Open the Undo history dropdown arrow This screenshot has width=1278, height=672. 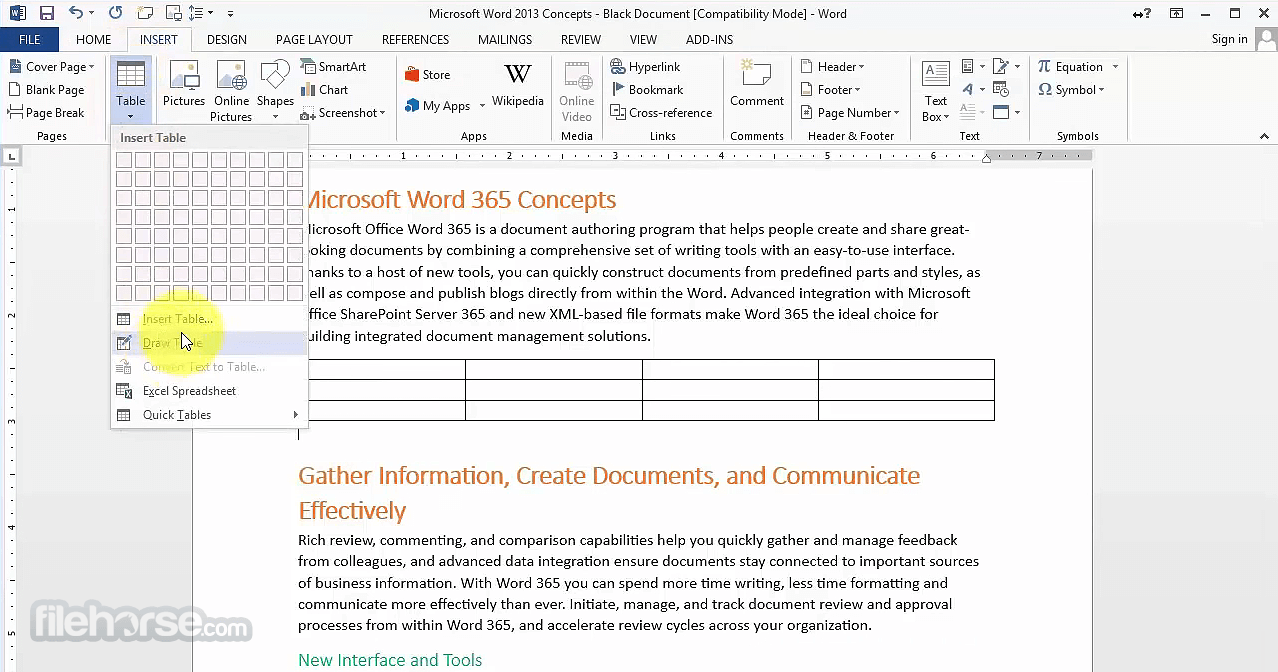(92, 14)
